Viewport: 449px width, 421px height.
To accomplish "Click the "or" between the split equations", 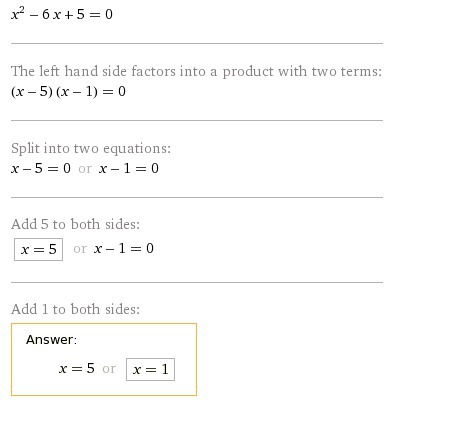I will (85, 169).
